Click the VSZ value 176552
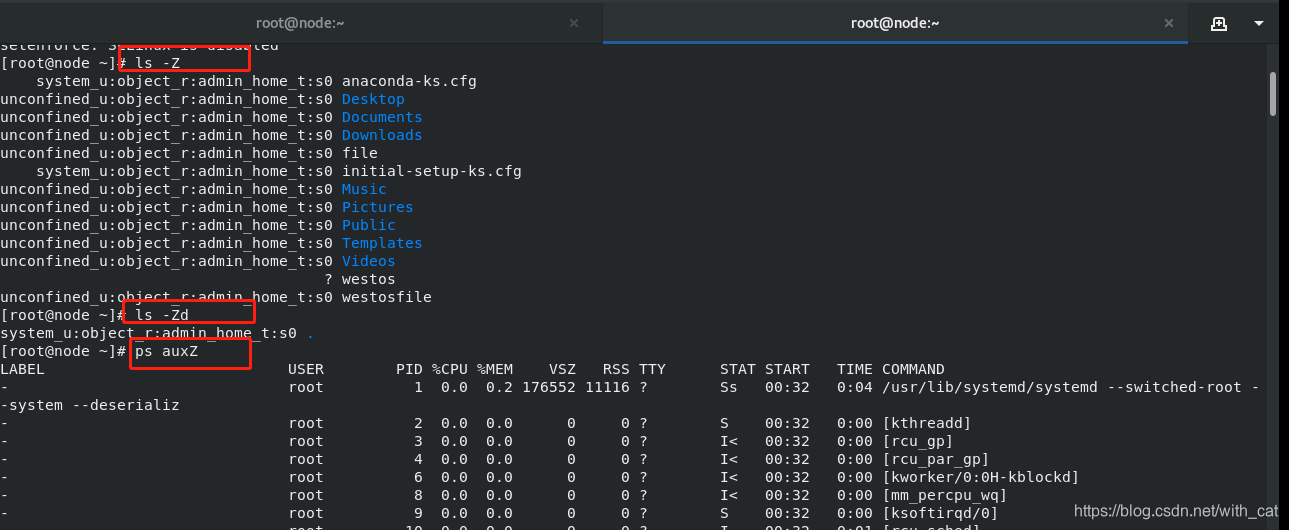Viewport: 1289px width, 530px height. (549, 387)
